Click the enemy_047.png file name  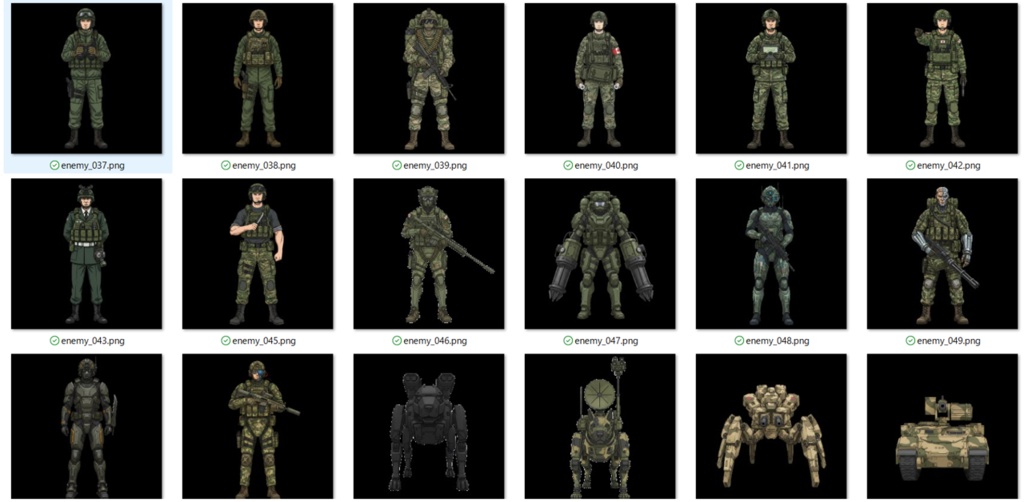[606, 341]
